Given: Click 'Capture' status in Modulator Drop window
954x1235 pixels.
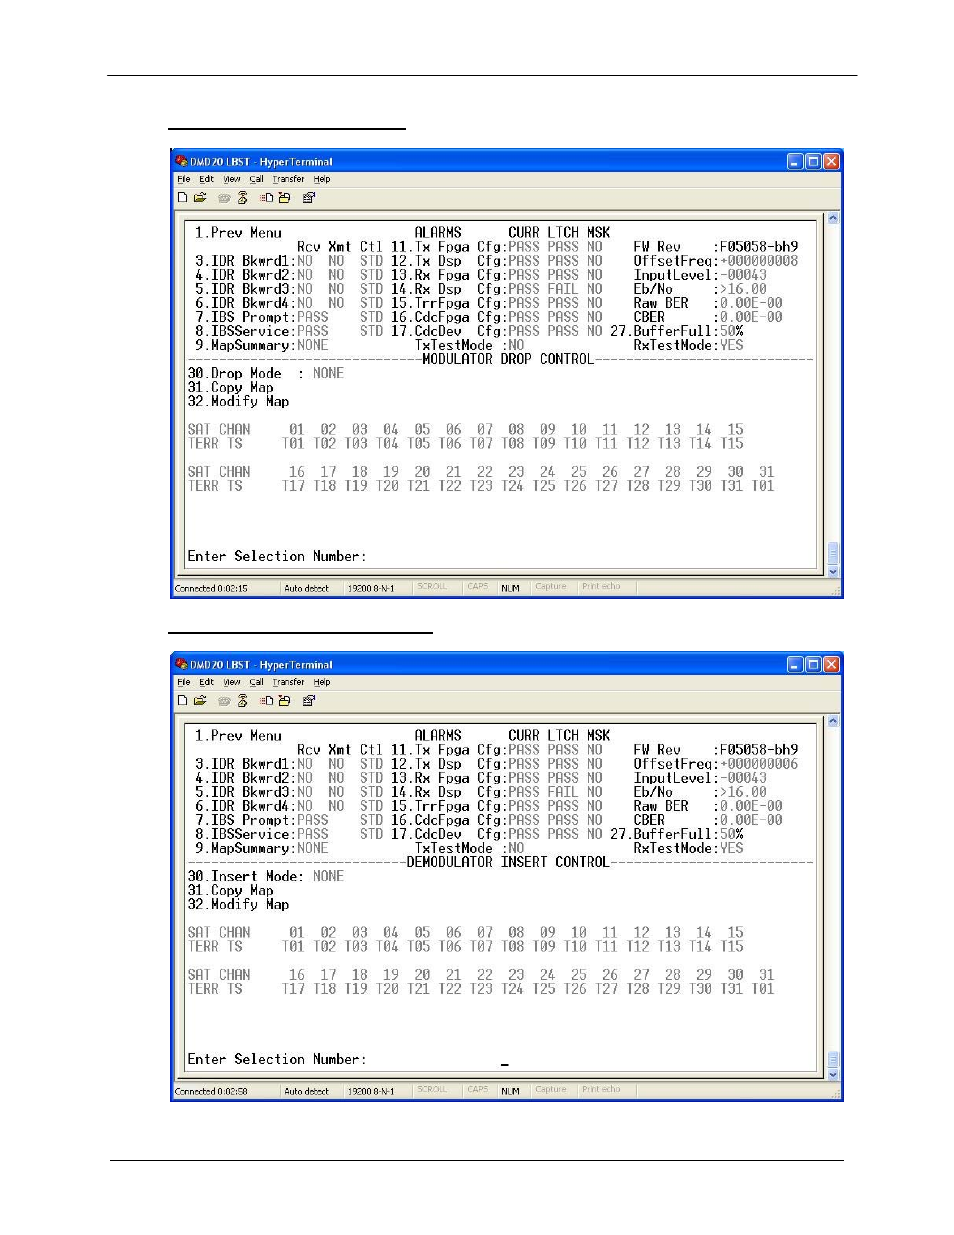Looking at the screenshot, I should [551, 587].
